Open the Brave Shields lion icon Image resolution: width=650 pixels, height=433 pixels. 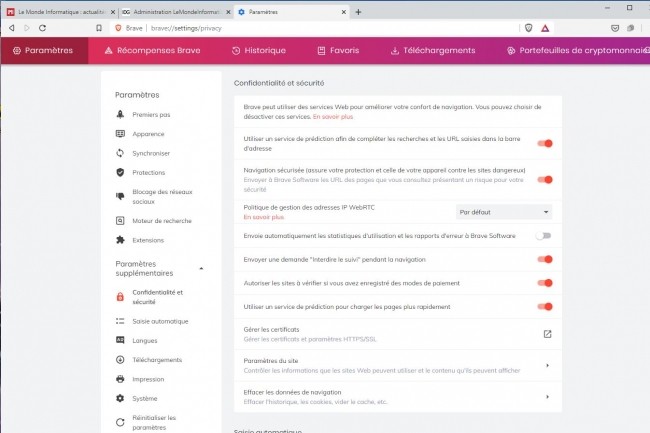pyautogui.click(x=529, y=28)
